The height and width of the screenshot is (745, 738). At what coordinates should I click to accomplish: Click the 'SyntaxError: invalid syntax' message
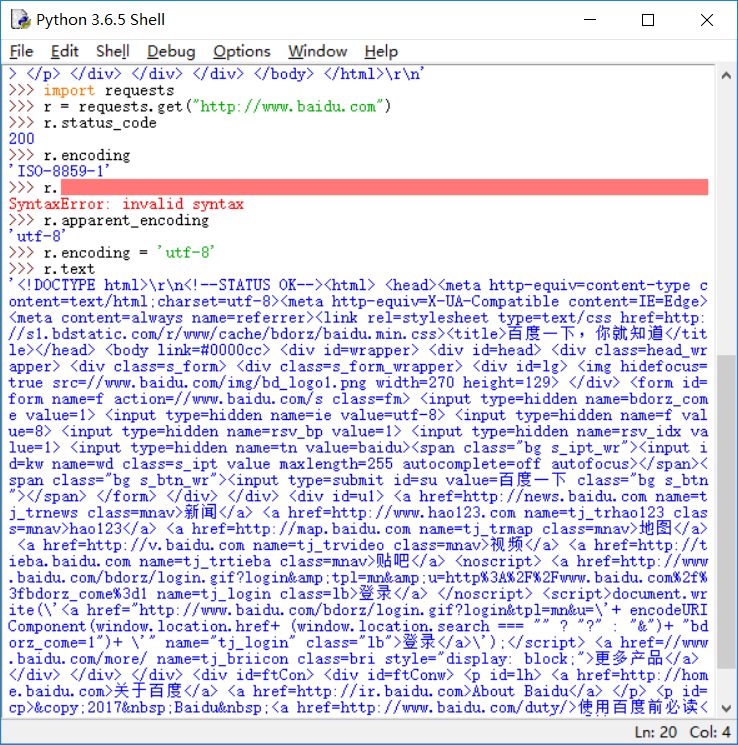(x=126, y=204)
